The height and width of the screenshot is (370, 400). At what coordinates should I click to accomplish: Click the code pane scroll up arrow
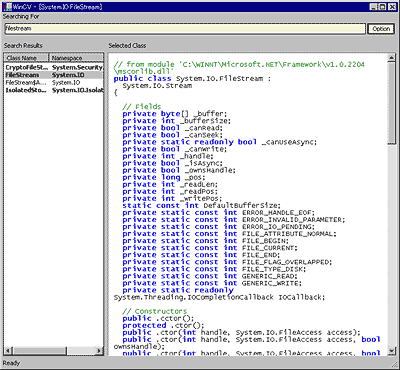(392, 58)
